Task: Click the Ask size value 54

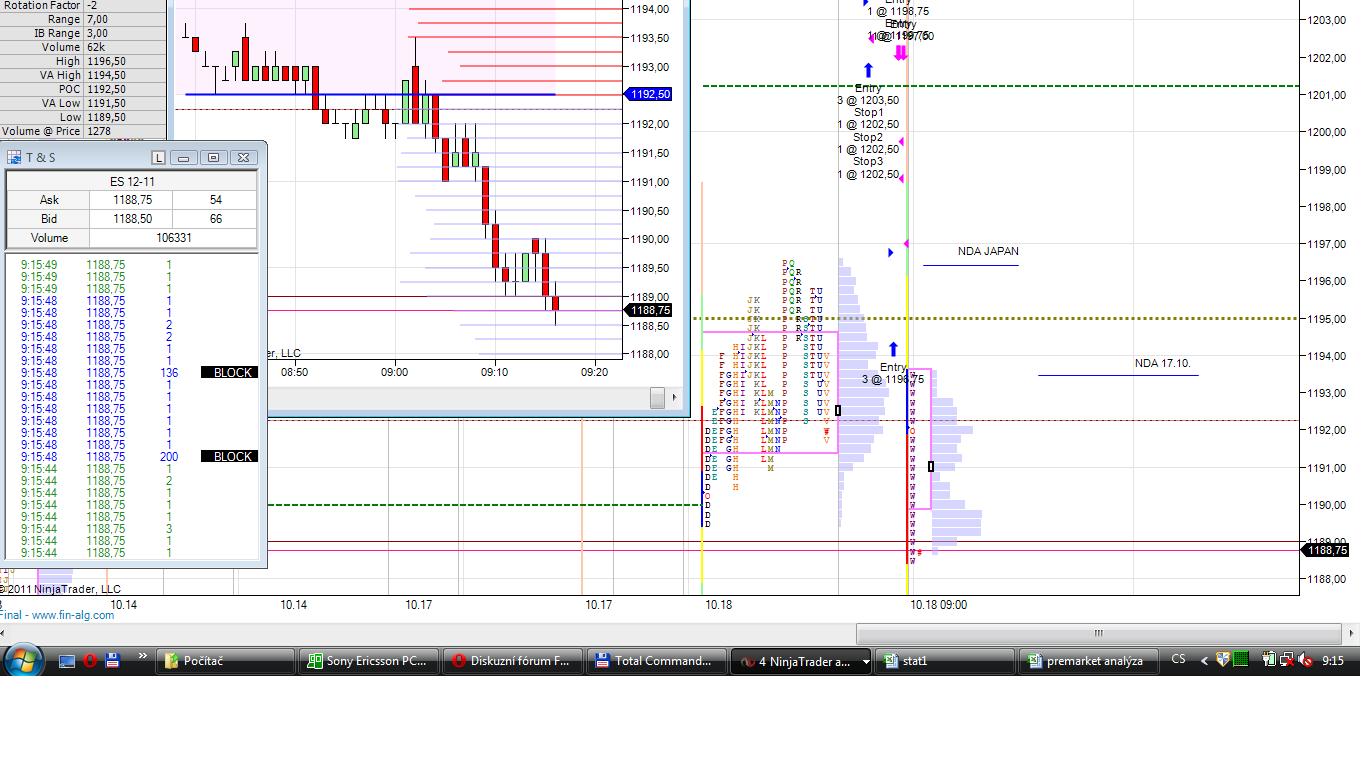Action: [215, 200]
